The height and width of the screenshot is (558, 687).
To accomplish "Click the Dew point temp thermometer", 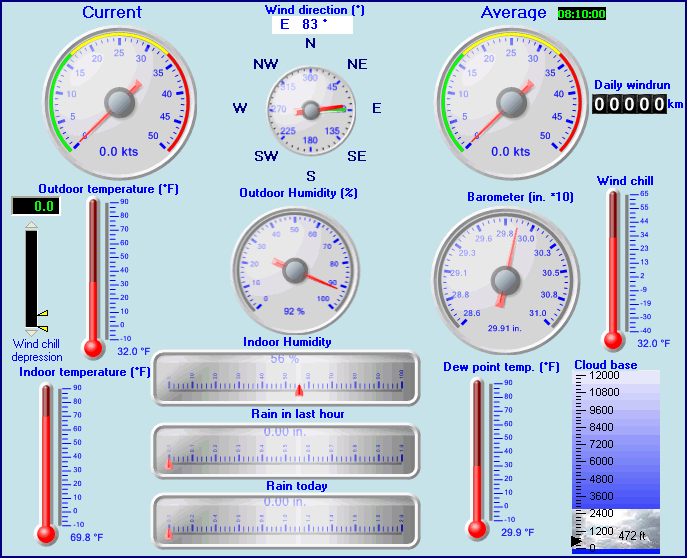I will point(491,459).
